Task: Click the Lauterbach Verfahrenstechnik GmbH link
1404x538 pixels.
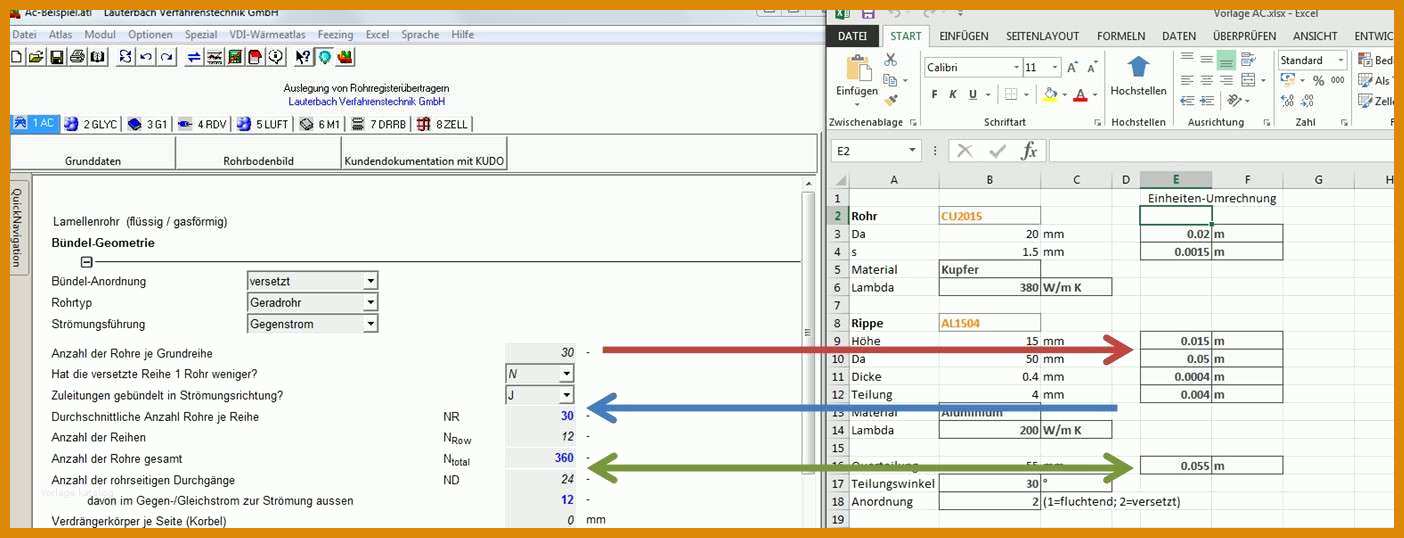Action: click(x=367, y=102)
